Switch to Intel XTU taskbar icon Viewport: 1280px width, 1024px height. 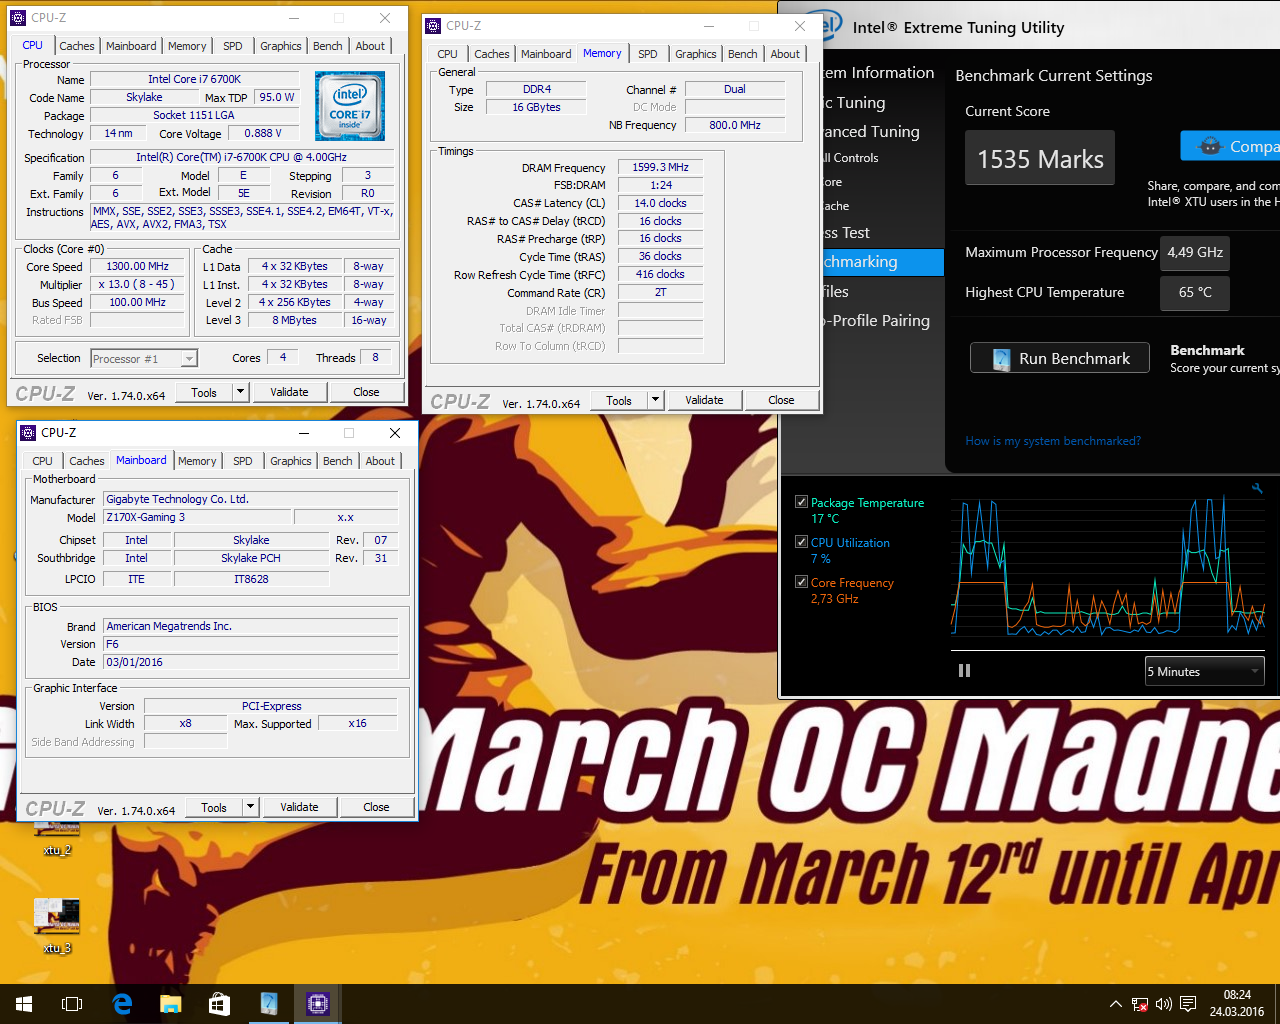tap(268, 1004)
